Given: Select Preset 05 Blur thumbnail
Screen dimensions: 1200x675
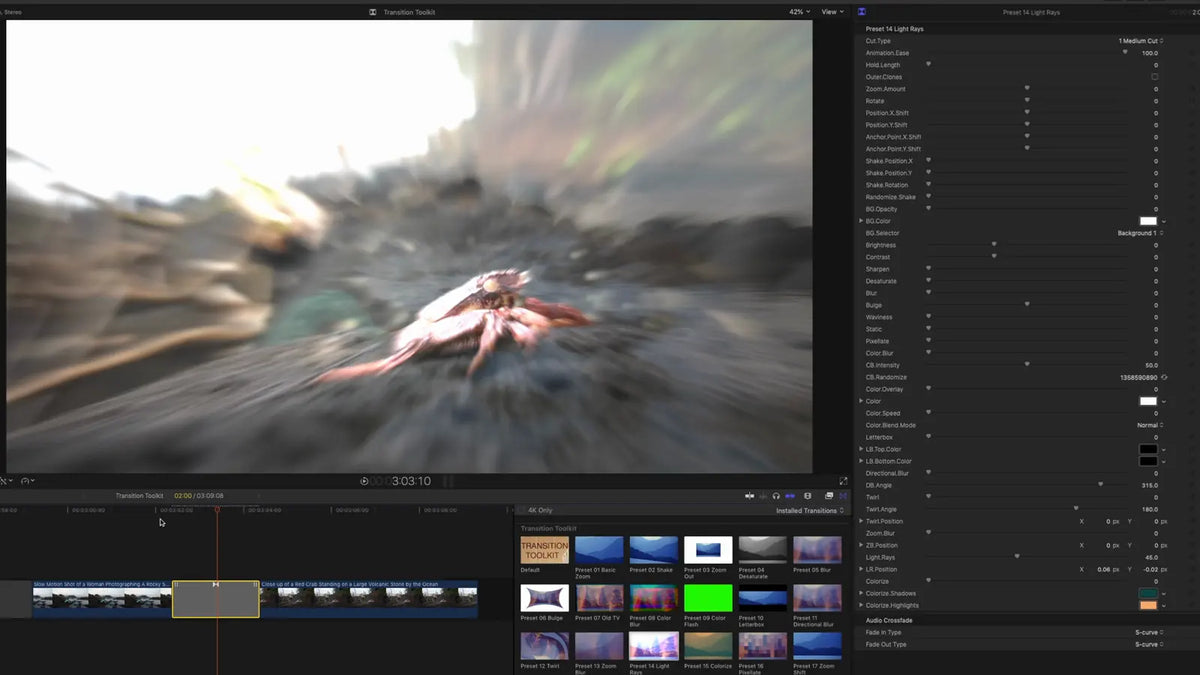Looking at the screenshot, I should click(817, 550).
